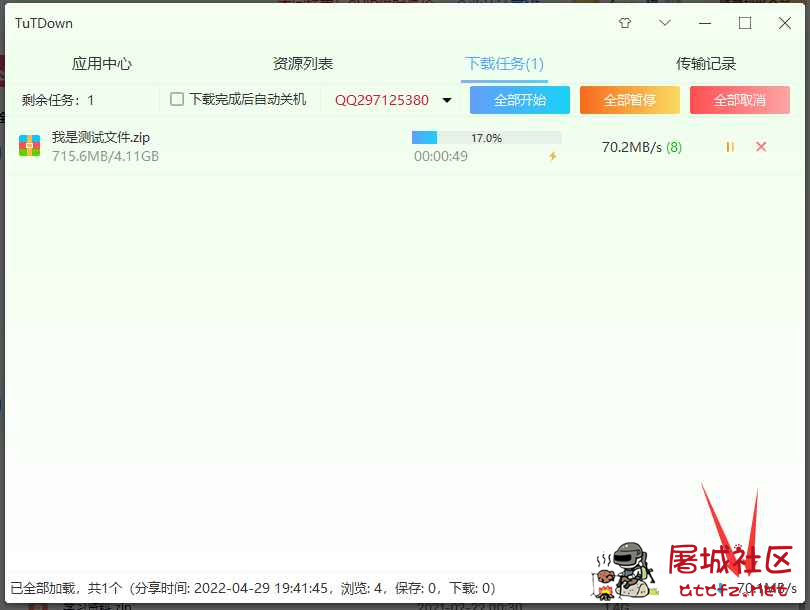Click the lightning acceleration icon
The height and width of the screenshot is (610, 810).
pyautogui.click(x=553, y=156)
